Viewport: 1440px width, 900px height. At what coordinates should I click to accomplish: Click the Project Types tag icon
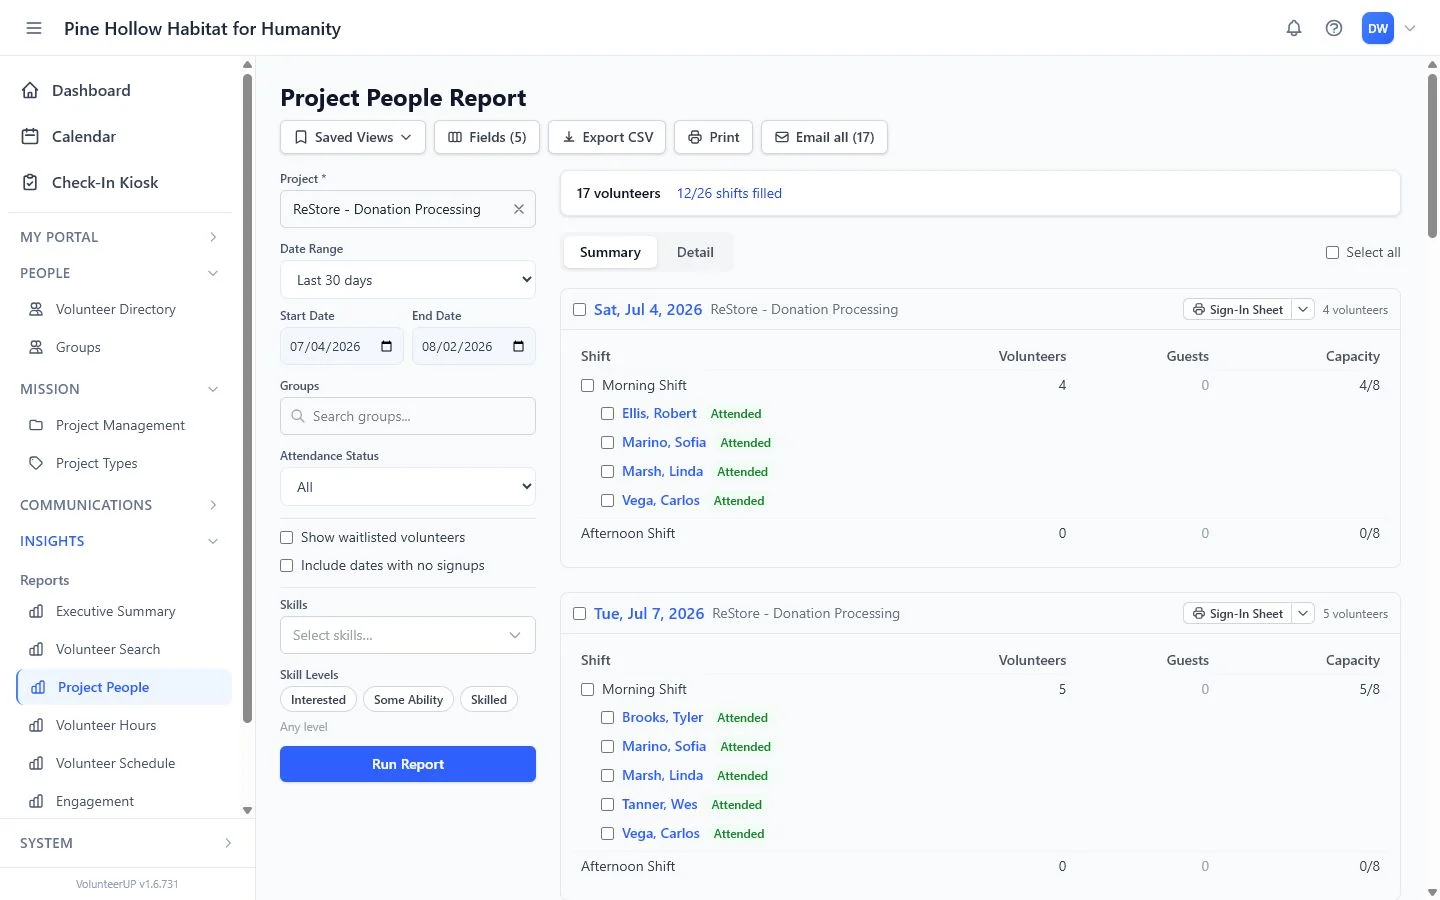36,463
